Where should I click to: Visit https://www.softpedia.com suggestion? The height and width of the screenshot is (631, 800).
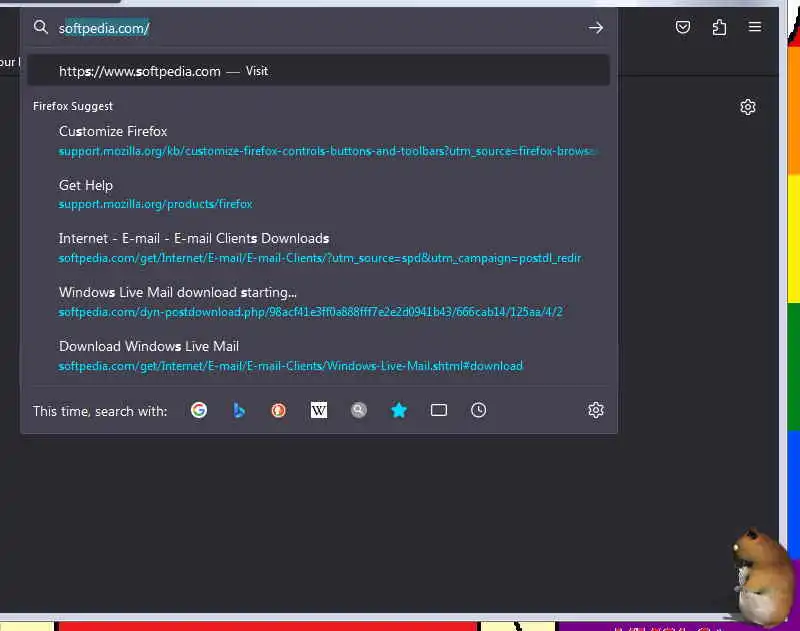coord(319,71)
